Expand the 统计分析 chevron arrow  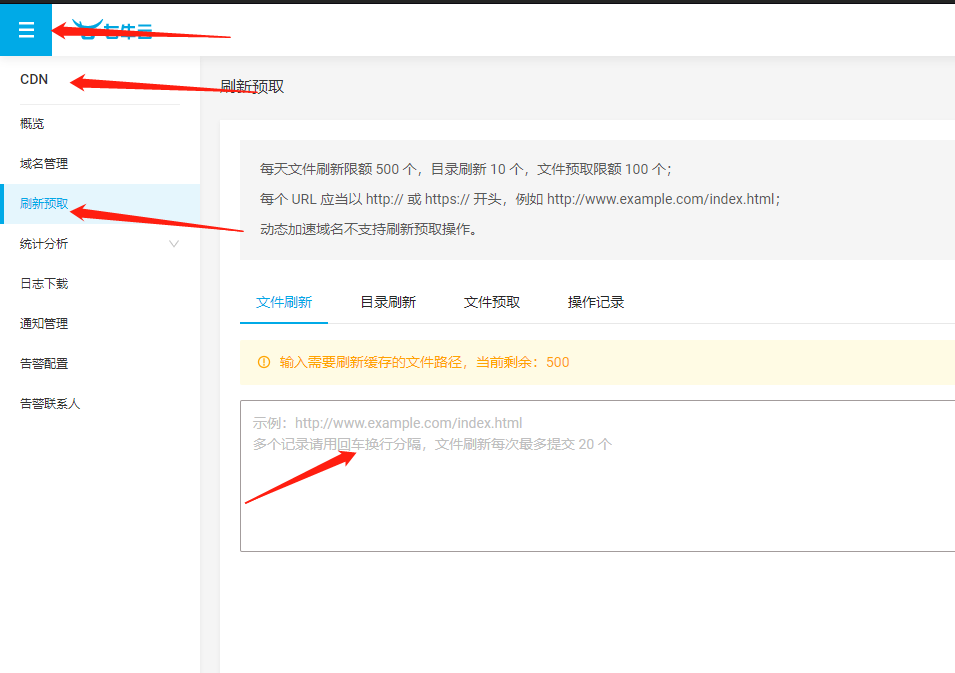(x=174, y=244)
